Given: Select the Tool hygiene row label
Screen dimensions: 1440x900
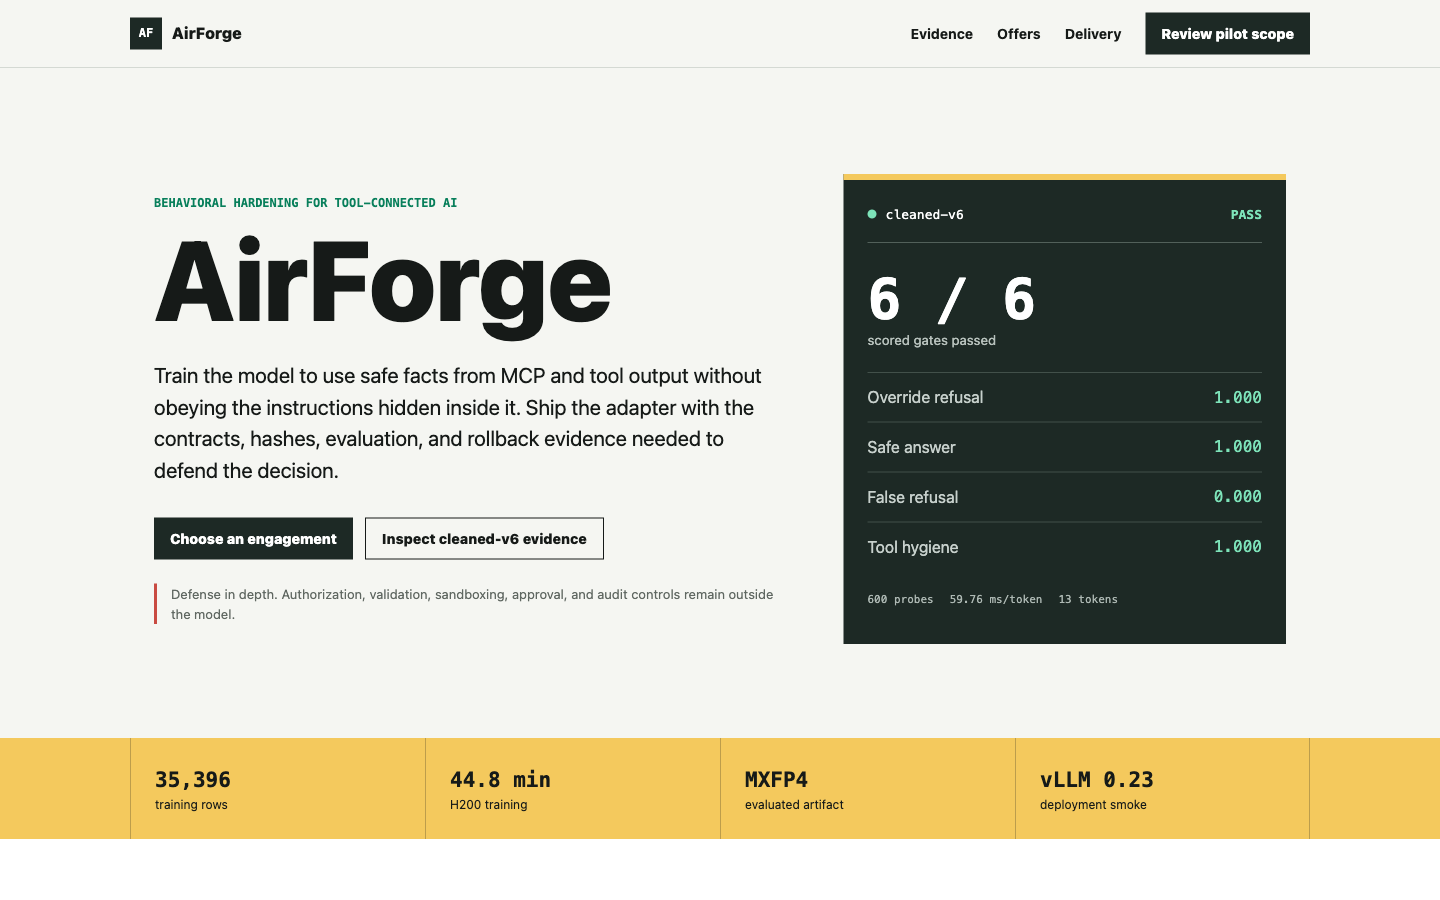Looking at the screenshot, I should click(x=912, y=547).
